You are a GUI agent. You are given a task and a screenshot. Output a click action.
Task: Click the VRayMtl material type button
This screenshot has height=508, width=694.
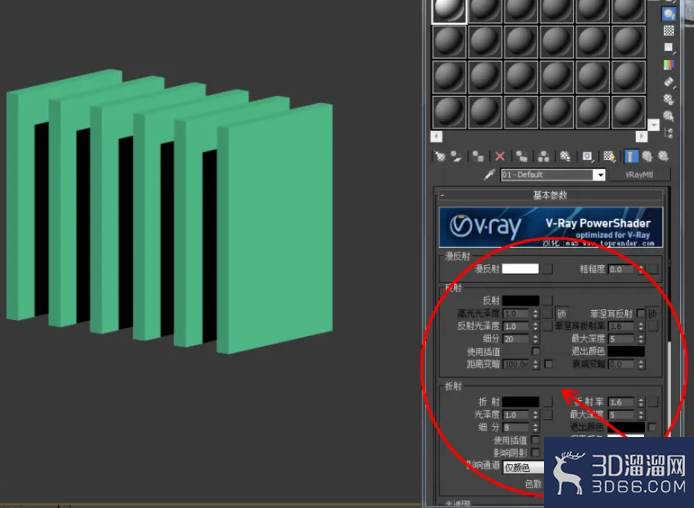tap(640, 175)
